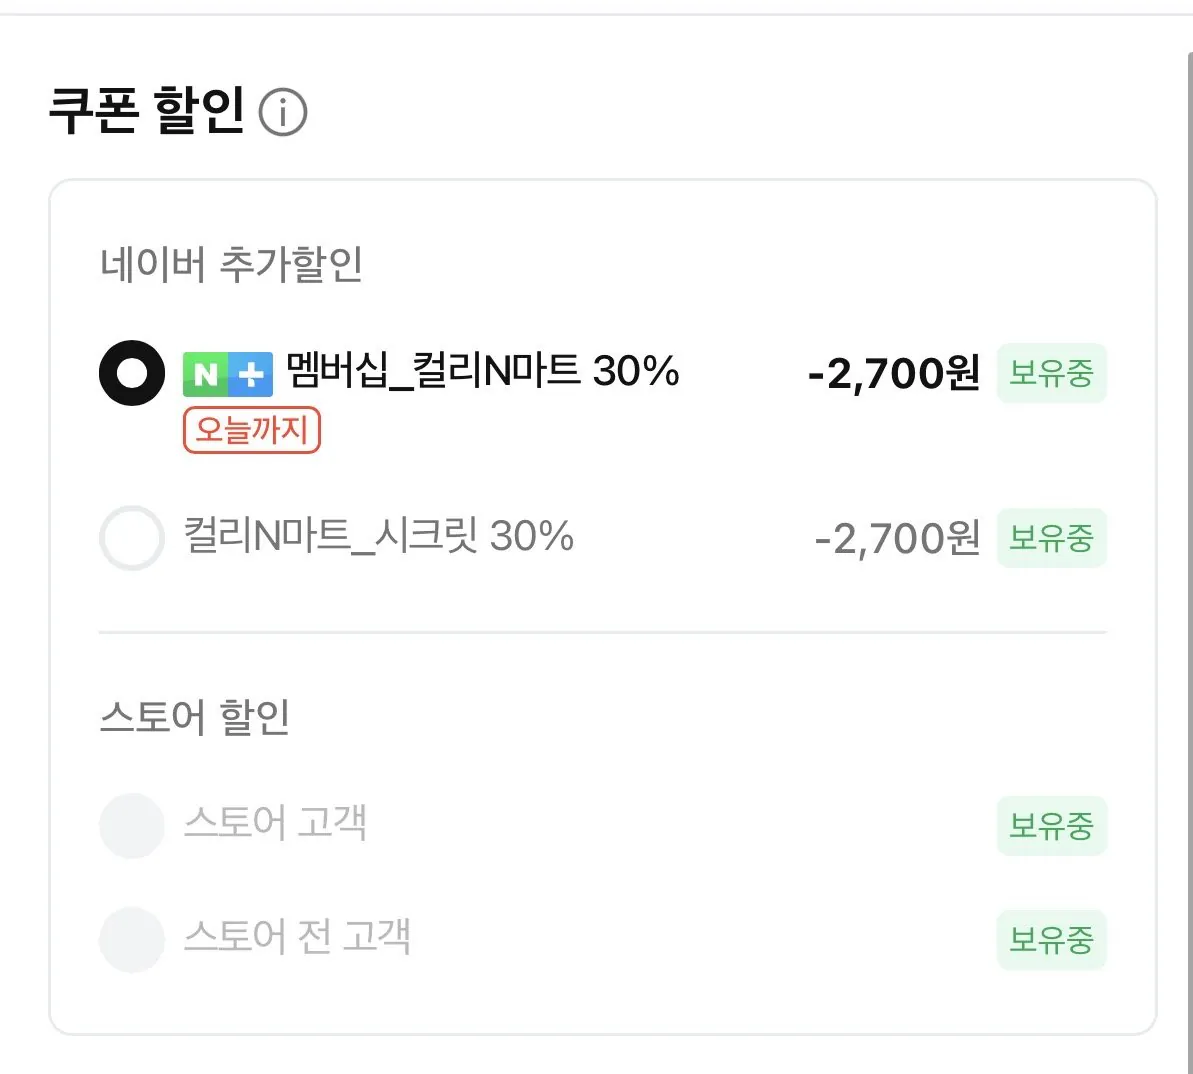
Task: Click the green N icon badge
Action: click(x=205, y=373)
